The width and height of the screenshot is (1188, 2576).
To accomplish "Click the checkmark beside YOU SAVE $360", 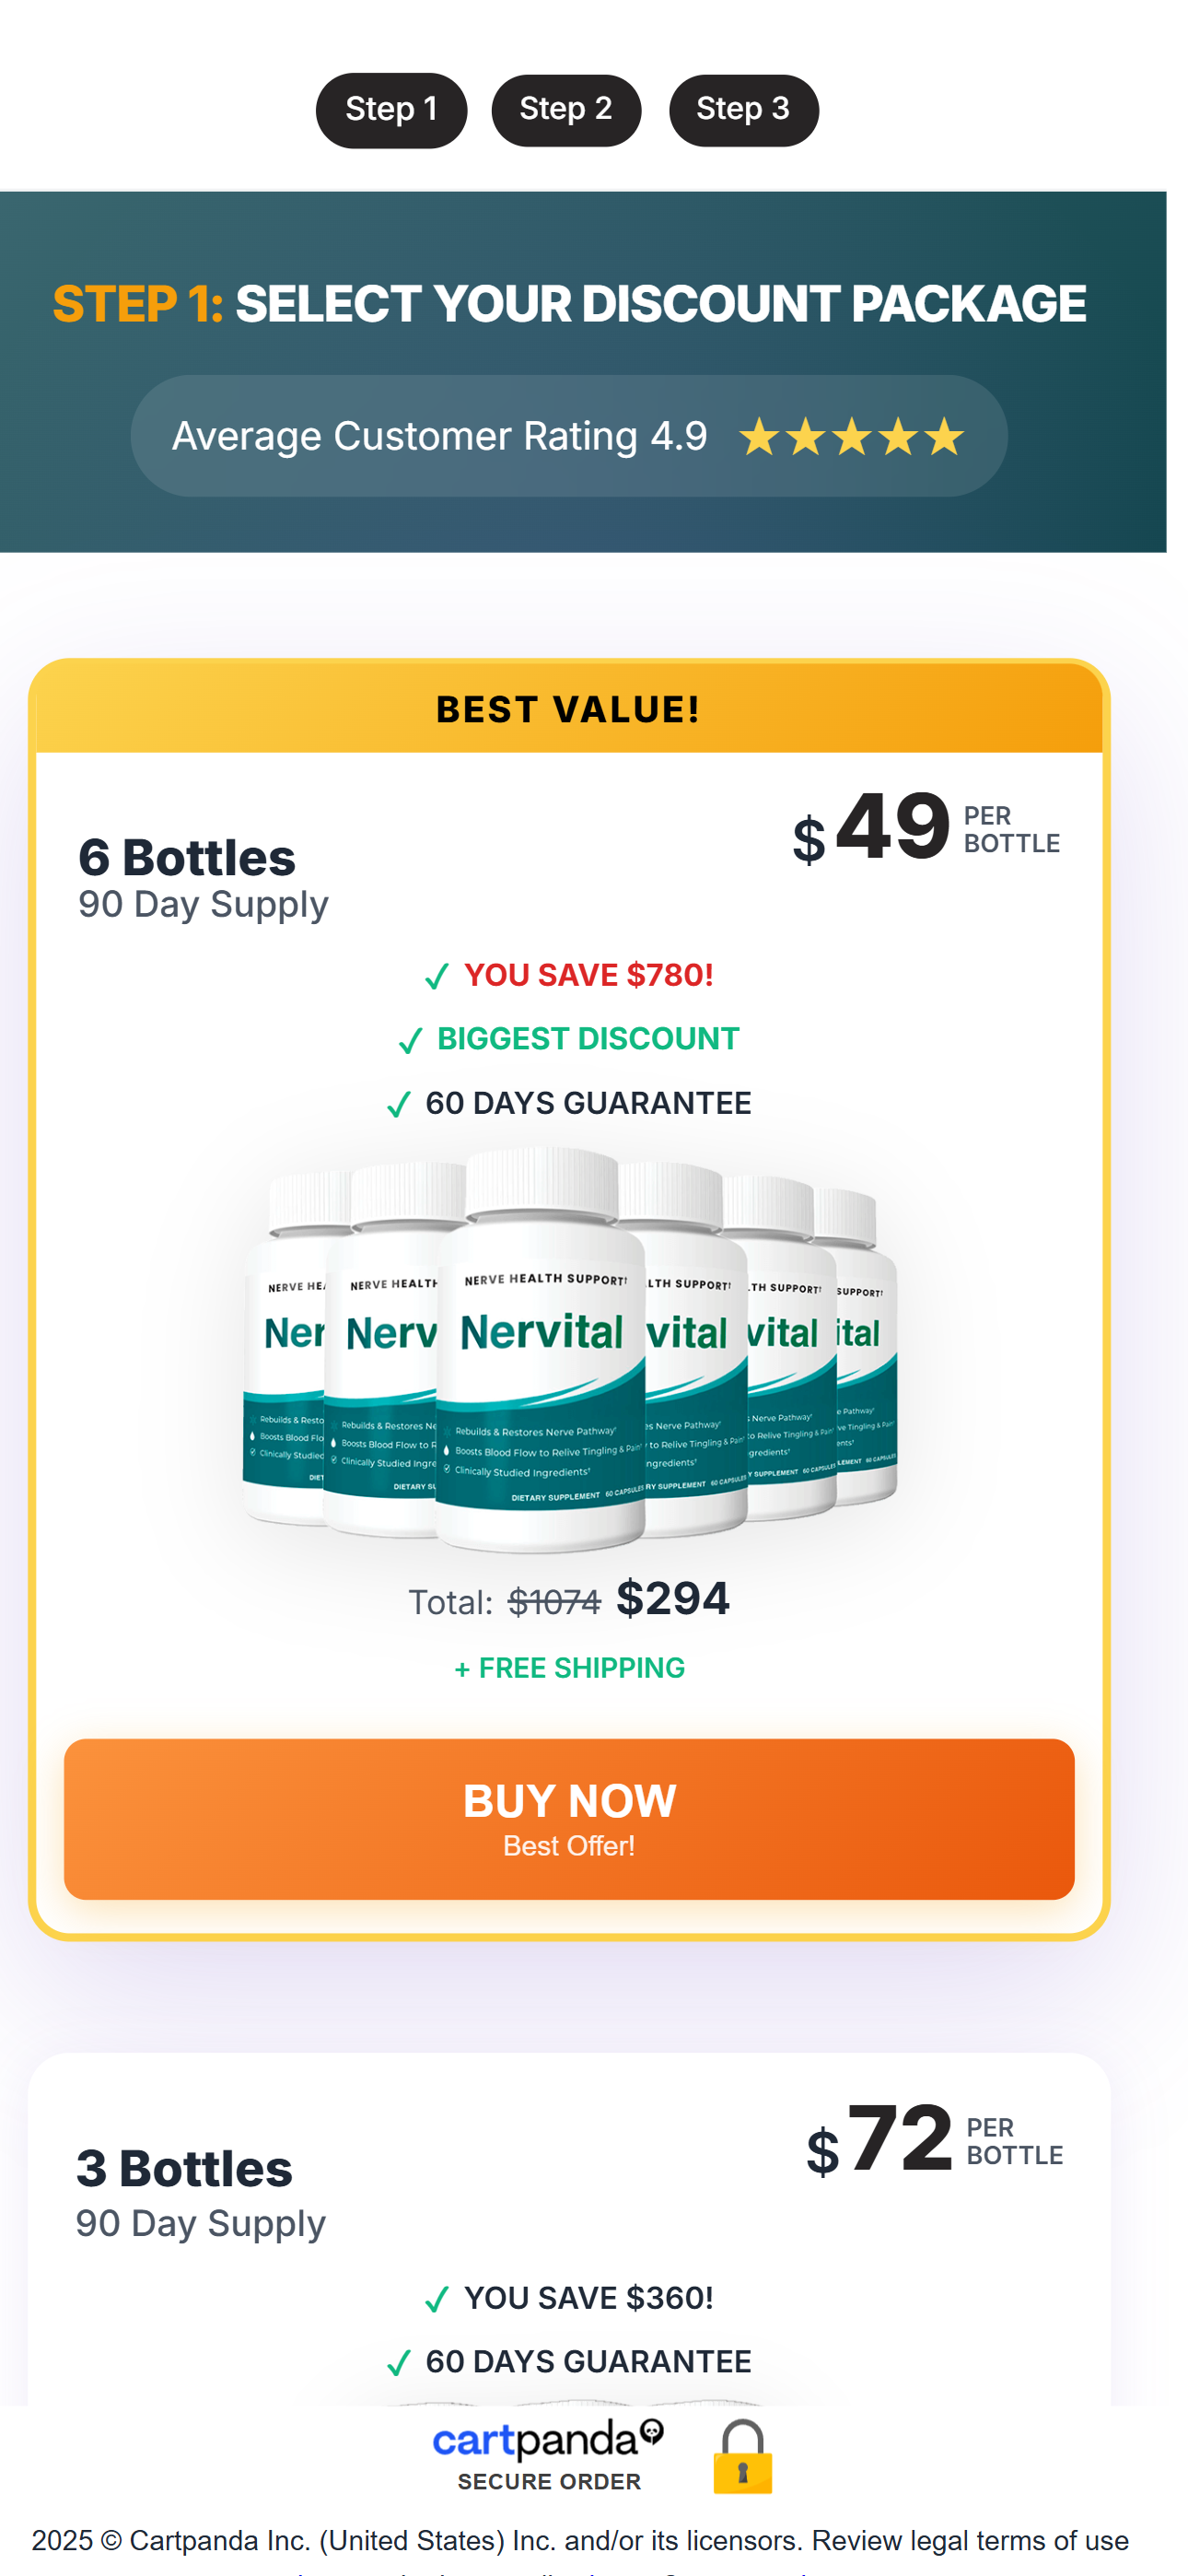I will 436,2300.
